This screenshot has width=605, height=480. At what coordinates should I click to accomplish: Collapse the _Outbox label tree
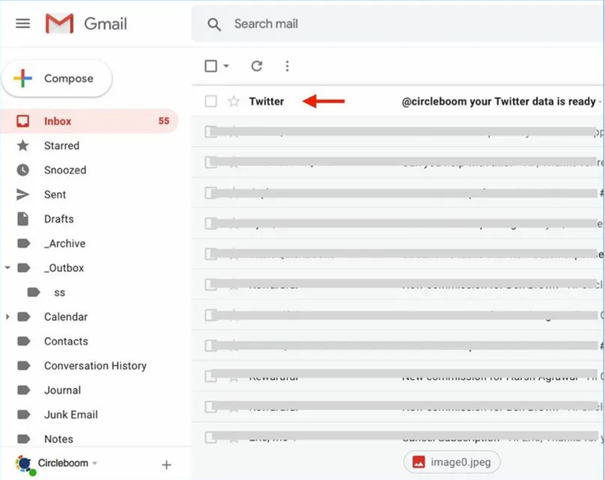[x=7, y=267]
